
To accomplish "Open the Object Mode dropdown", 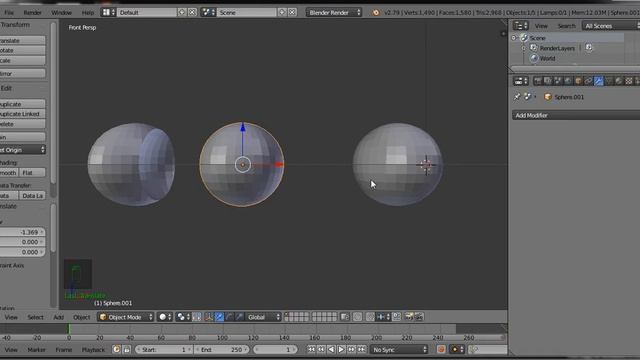I will point(125,317).
